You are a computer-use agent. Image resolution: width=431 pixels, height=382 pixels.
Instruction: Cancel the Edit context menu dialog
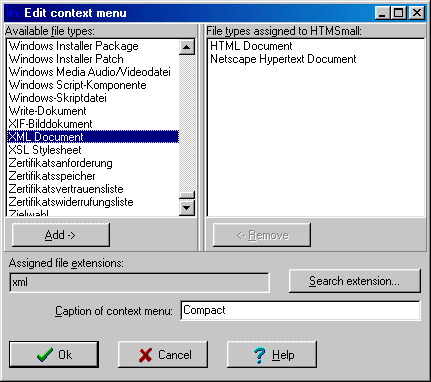click(x=163, y=354)
